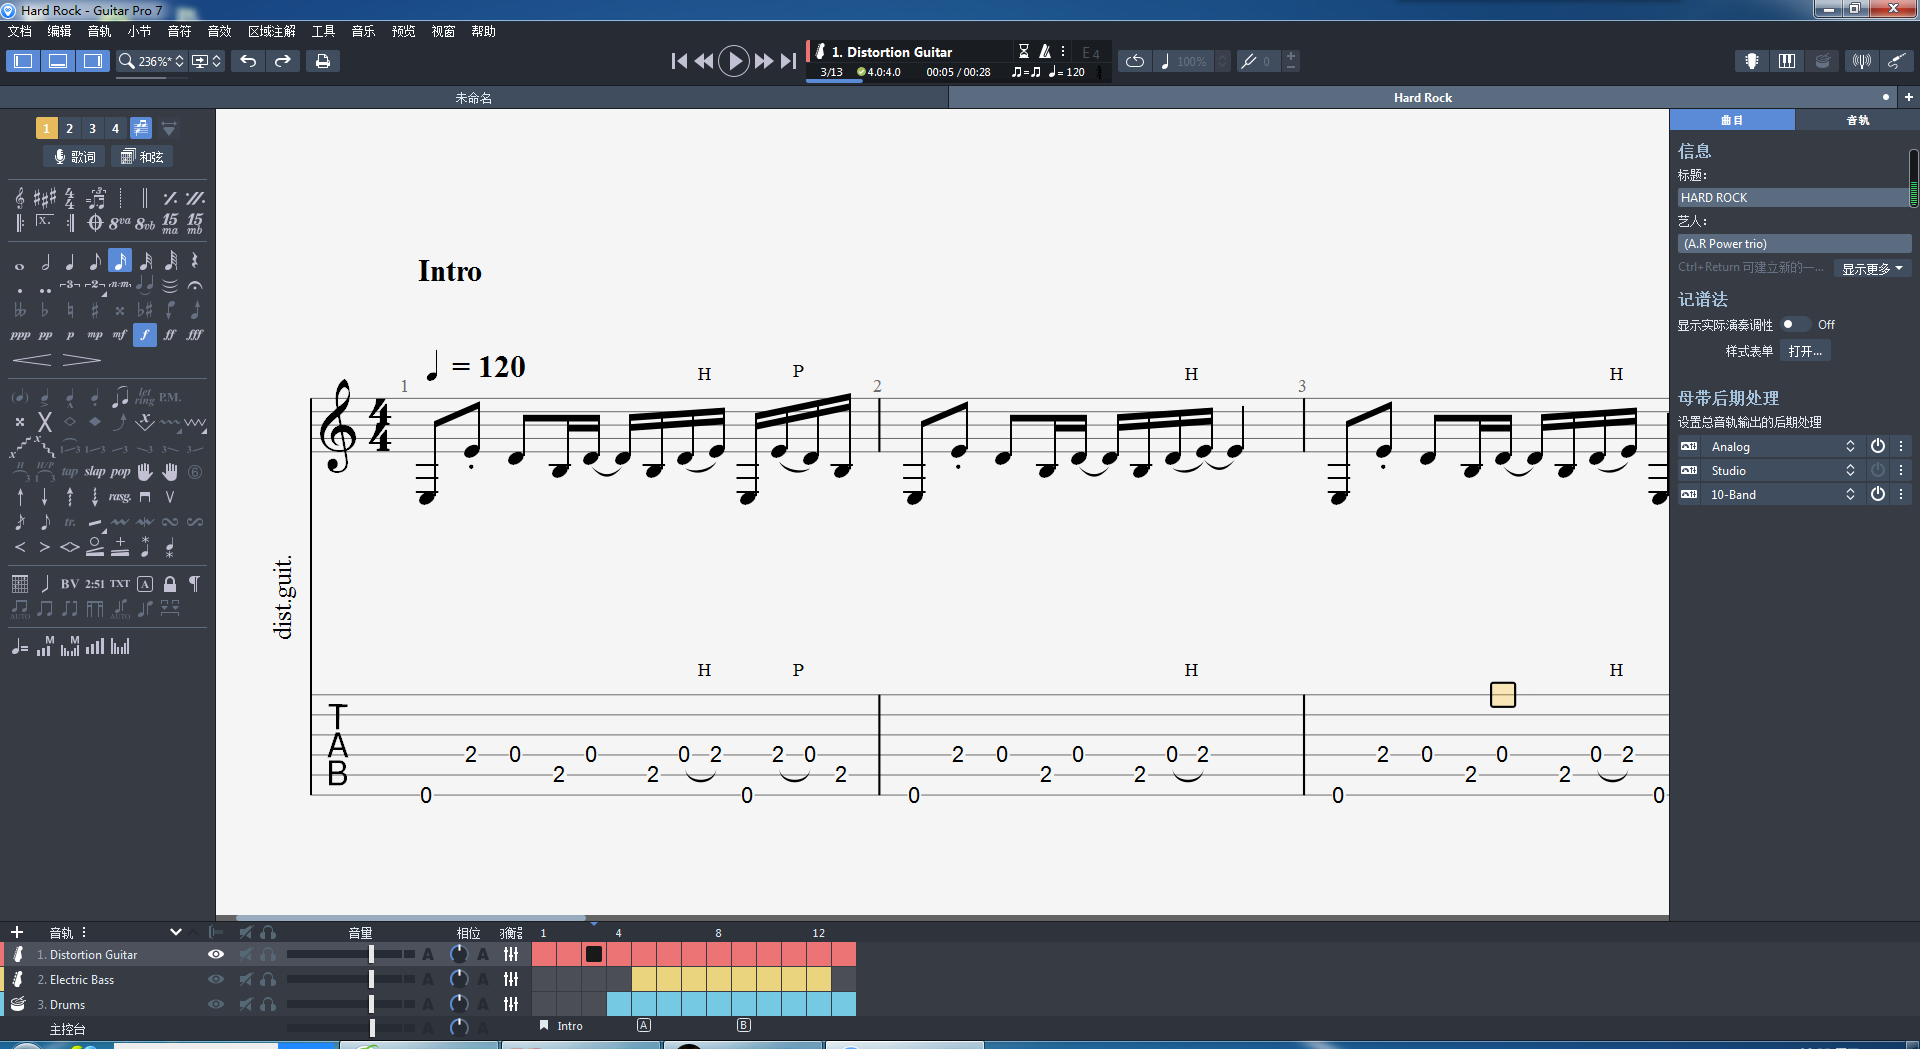The height and width of the screenshot is (1049, 1920).
Task: Click the open stylesheet button
Action: [1805, 352]
